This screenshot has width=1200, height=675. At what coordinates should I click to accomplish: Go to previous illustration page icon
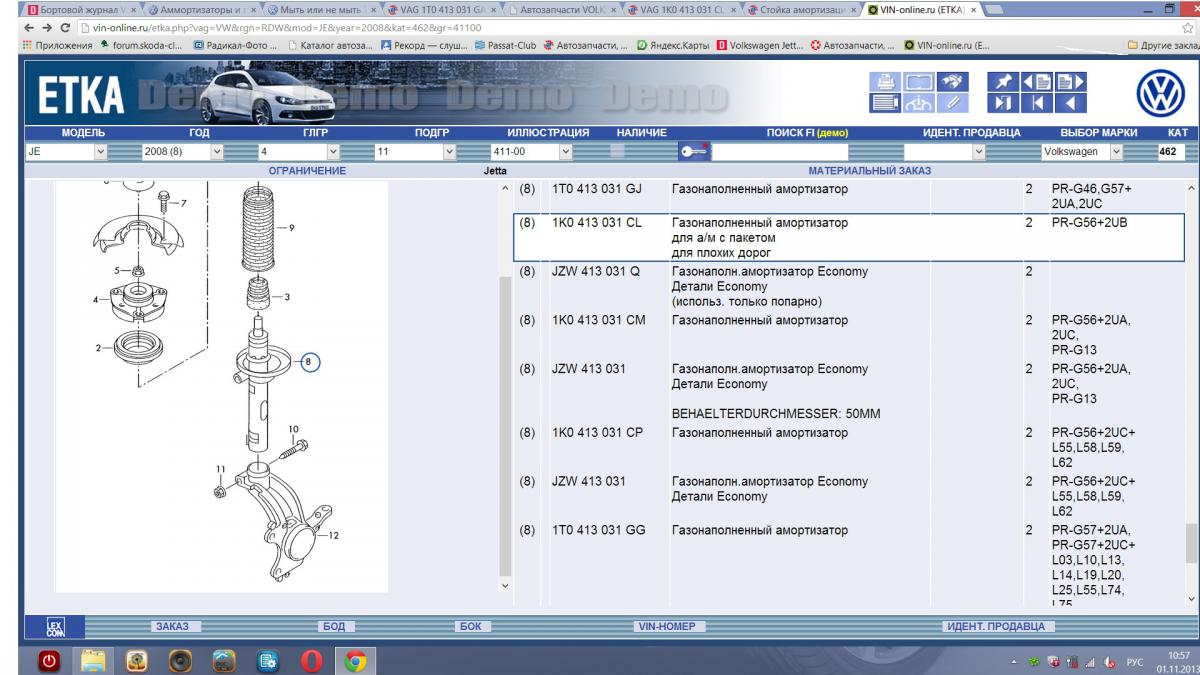point(1037,82)
